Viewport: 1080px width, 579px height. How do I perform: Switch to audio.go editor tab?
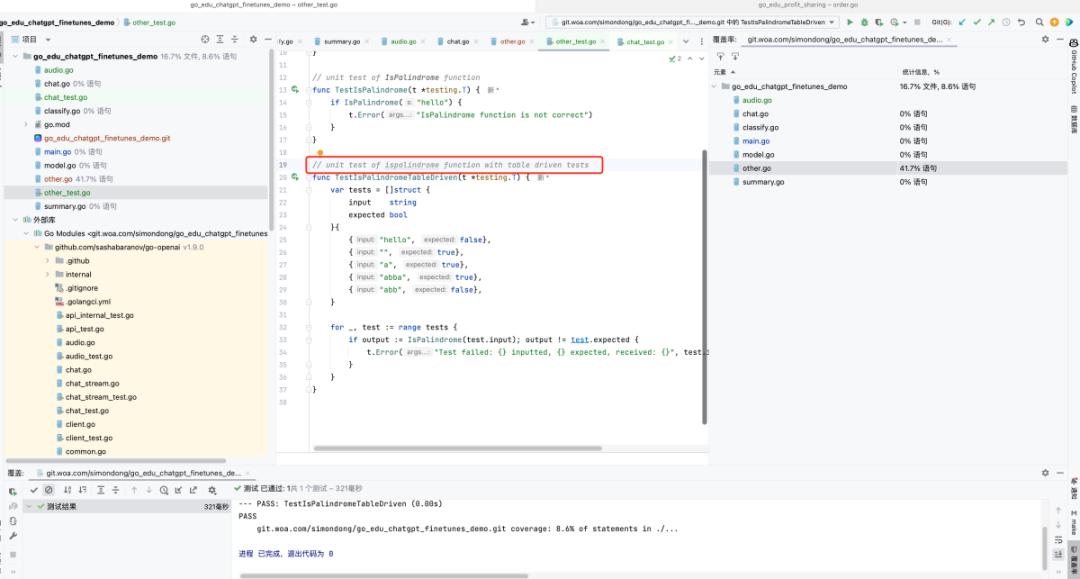click(x=403, y=41)
